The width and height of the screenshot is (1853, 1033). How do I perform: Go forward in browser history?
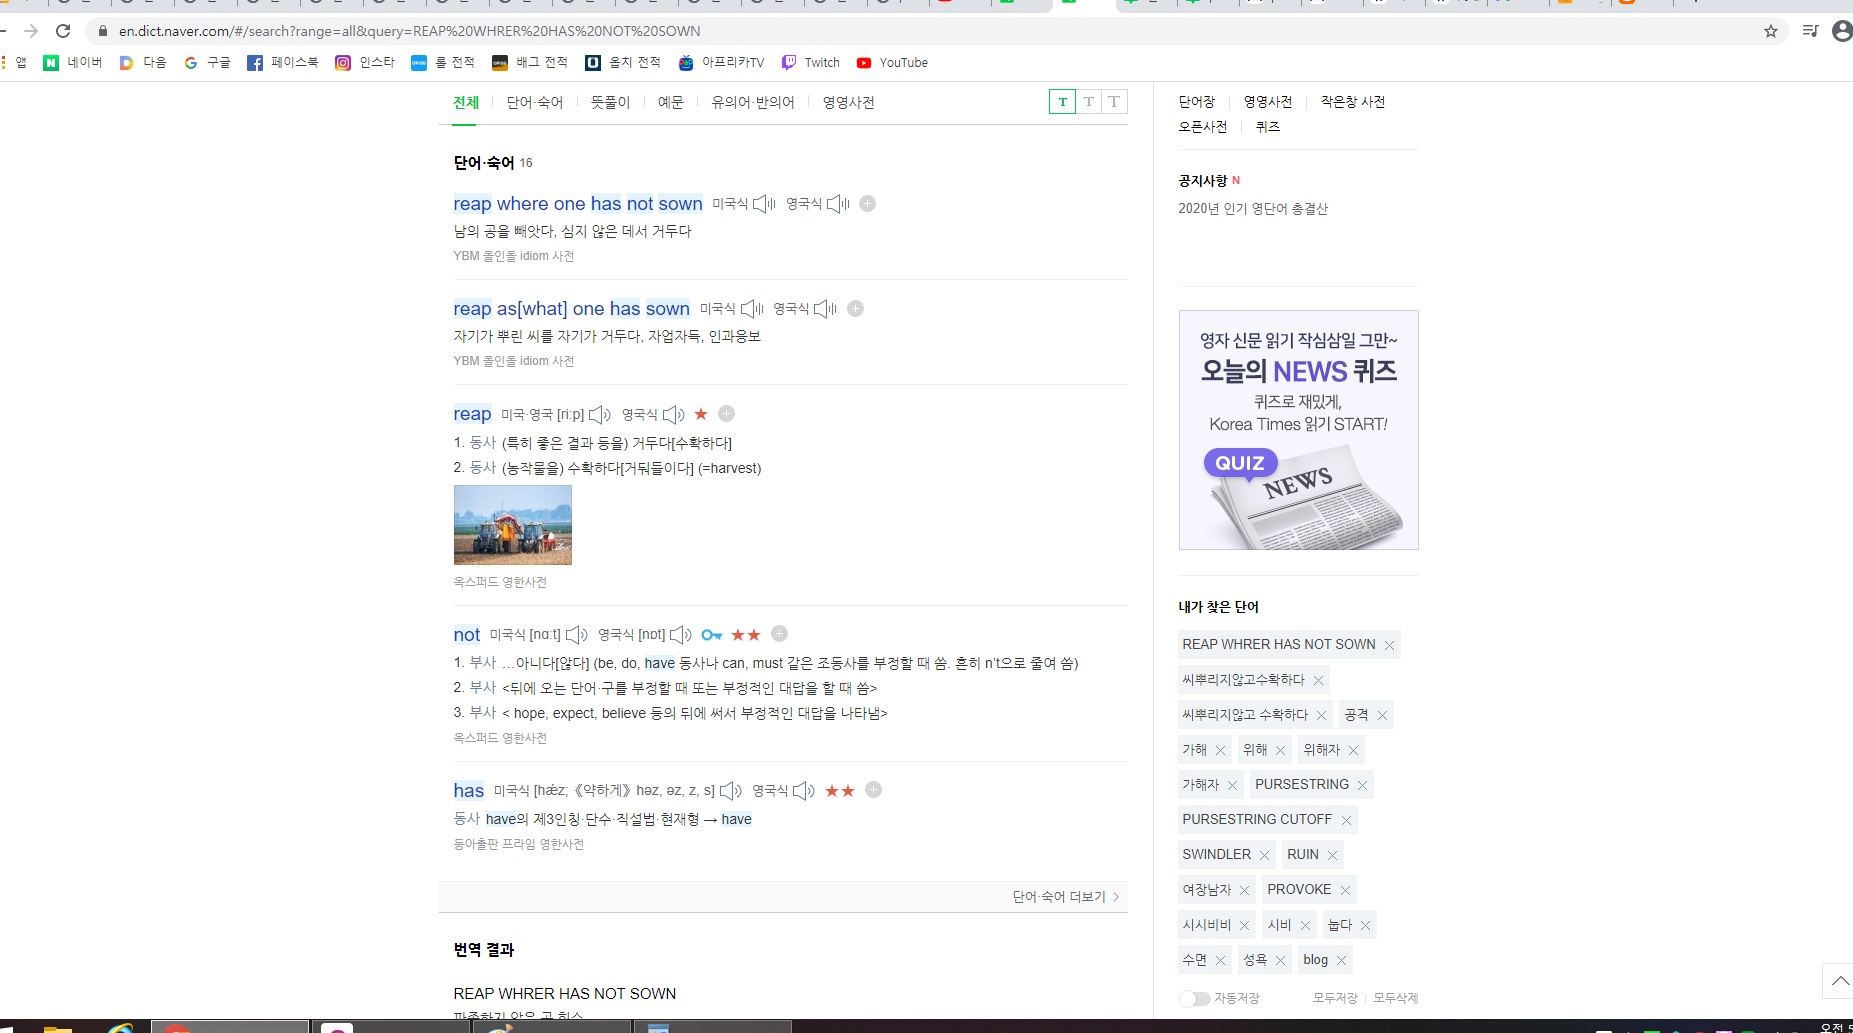[31, 31]
